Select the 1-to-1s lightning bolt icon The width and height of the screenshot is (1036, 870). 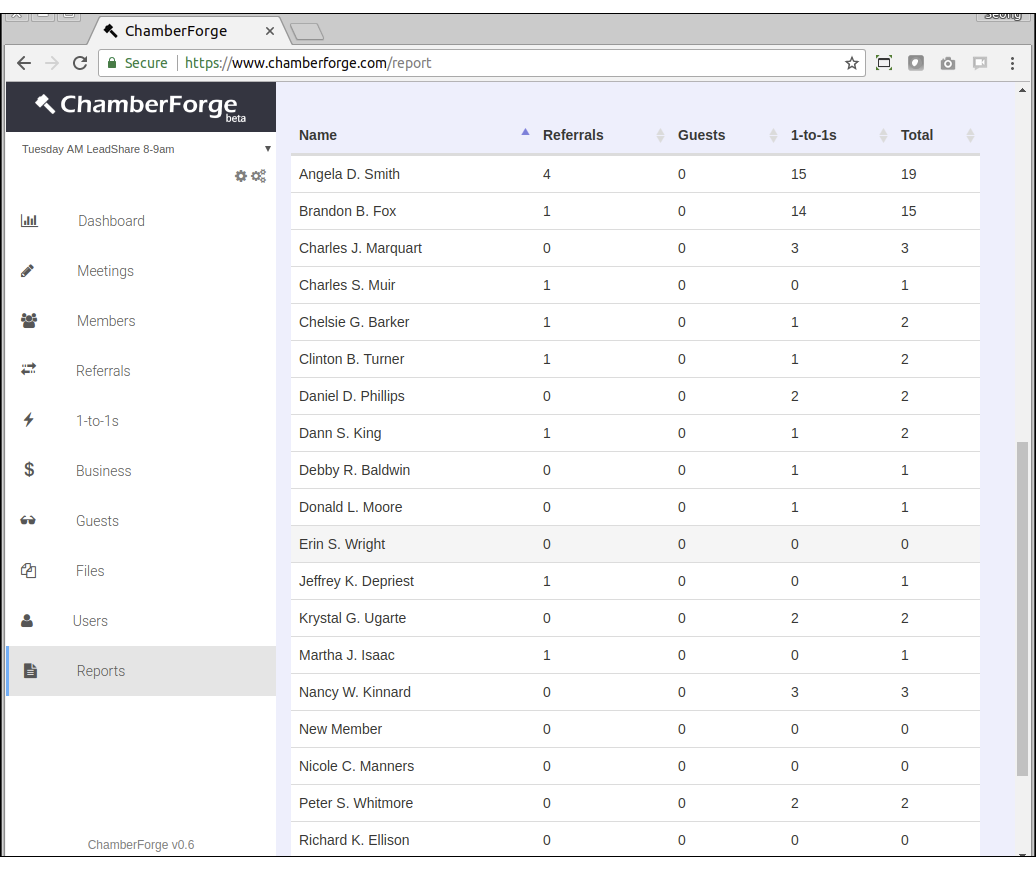tap(28, 420)
